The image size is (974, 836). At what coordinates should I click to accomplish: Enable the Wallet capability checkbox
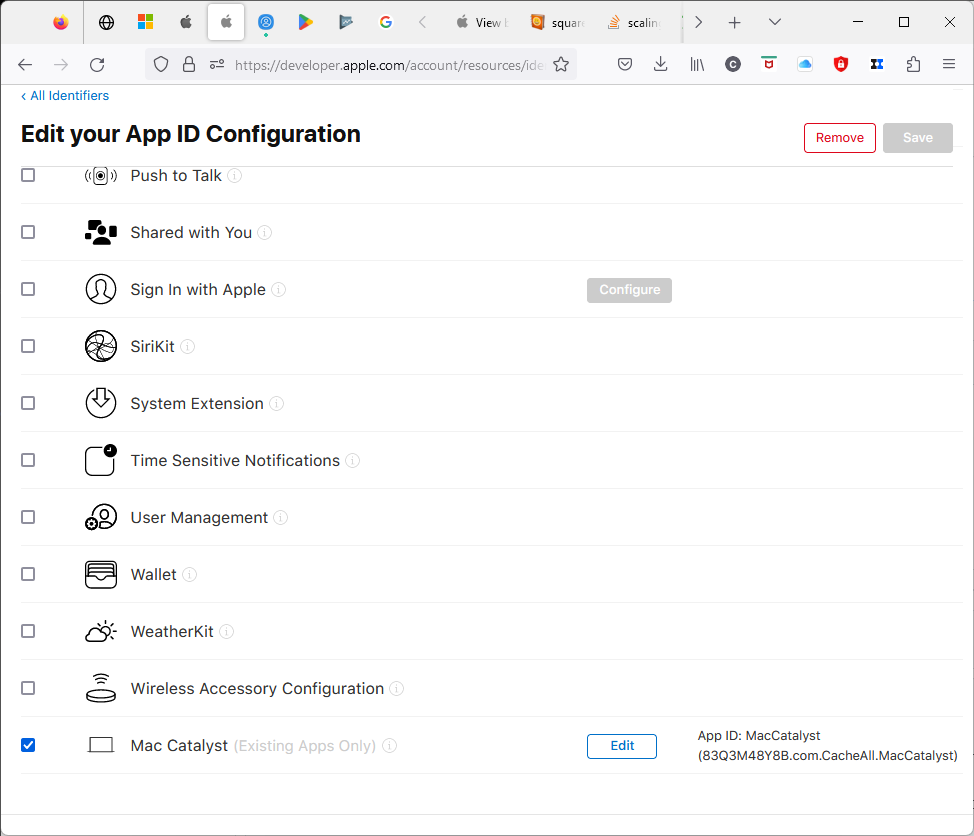[x=27, y=574]
